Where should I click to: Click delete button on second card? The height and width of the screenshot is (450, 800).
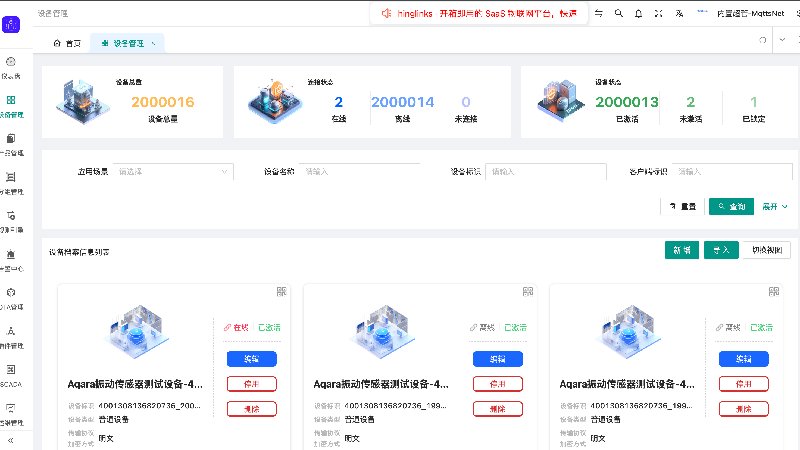497,409
